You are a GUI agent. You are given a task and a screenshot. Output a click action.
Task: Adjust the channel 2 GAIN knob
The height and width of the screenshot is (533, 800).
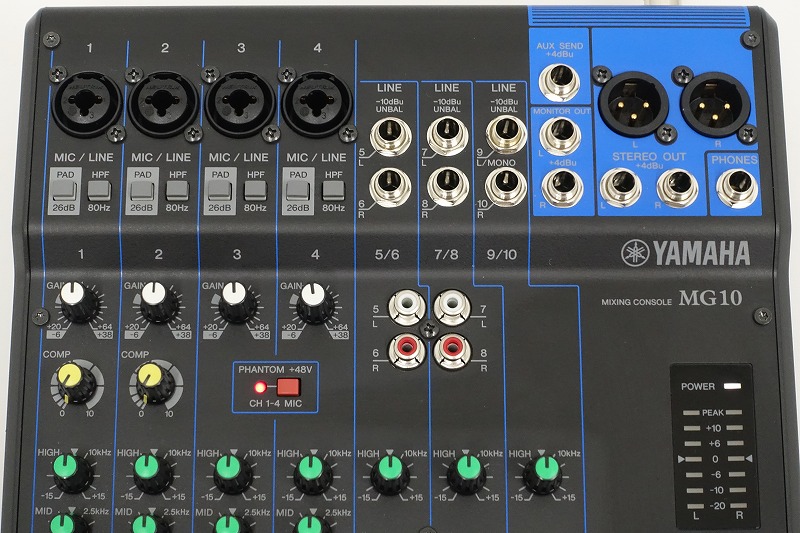158,302
